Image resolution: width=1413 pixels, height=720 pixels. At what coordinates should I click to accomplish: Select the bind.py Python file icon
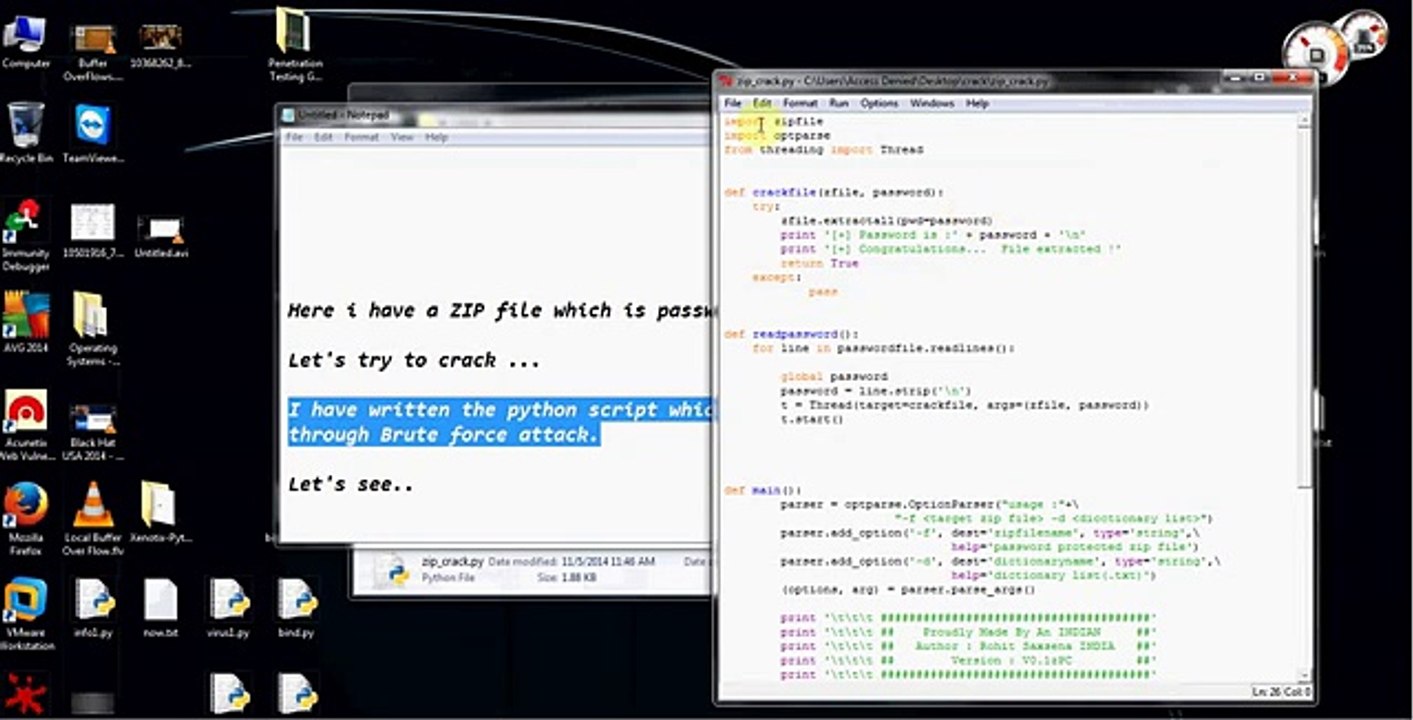pyautogui.click(x=296, y=607)
